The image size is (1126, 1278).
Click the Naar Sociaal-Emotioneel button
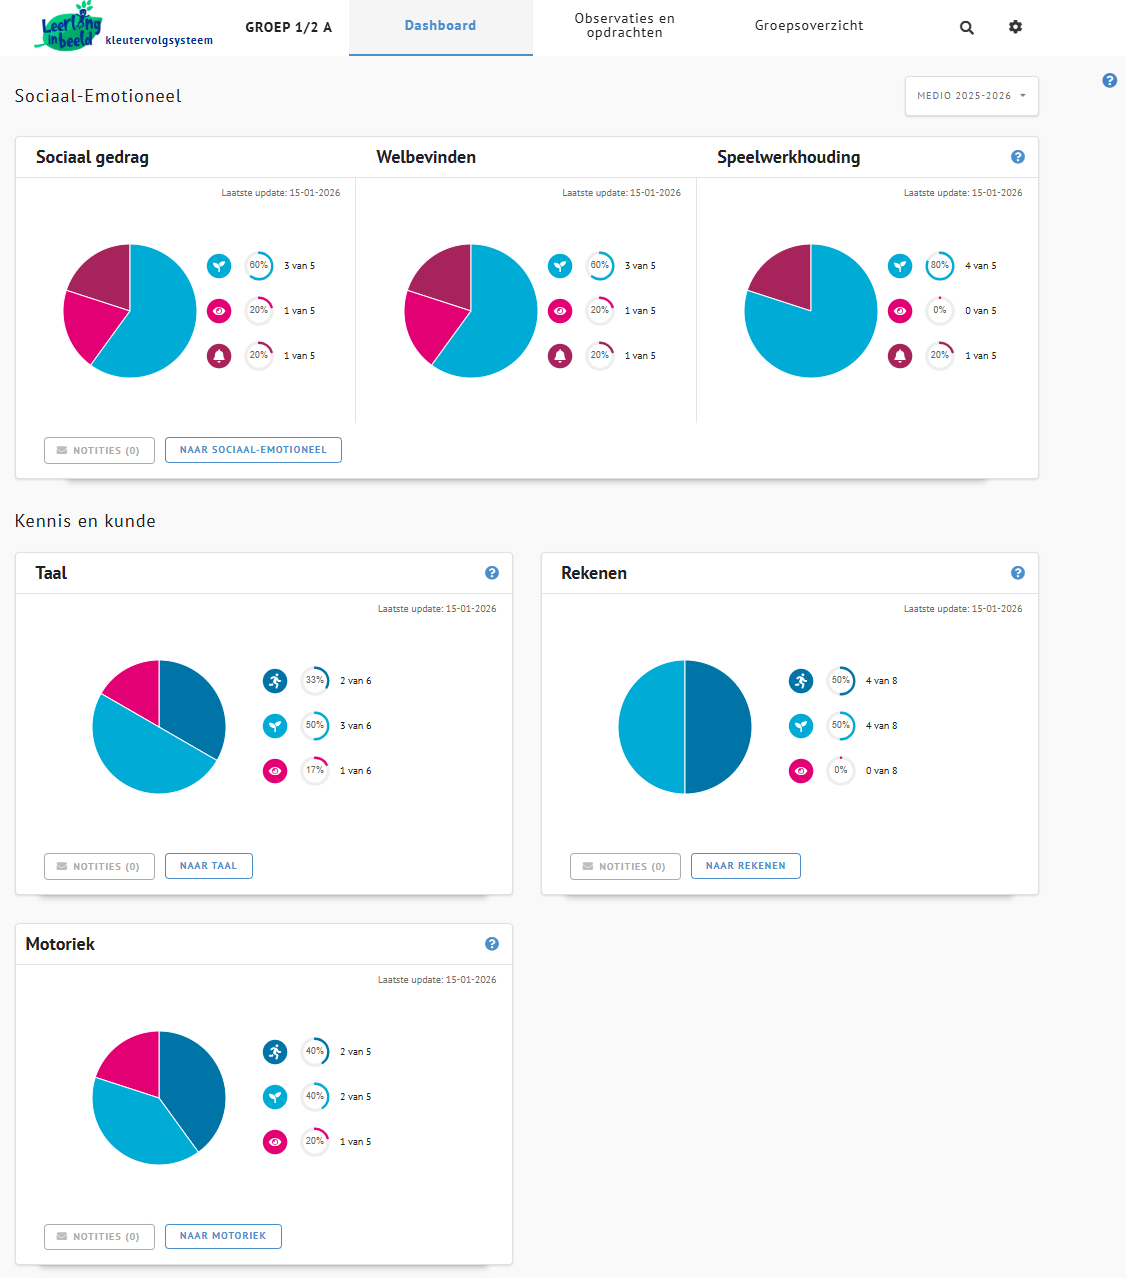pos(253,450)
